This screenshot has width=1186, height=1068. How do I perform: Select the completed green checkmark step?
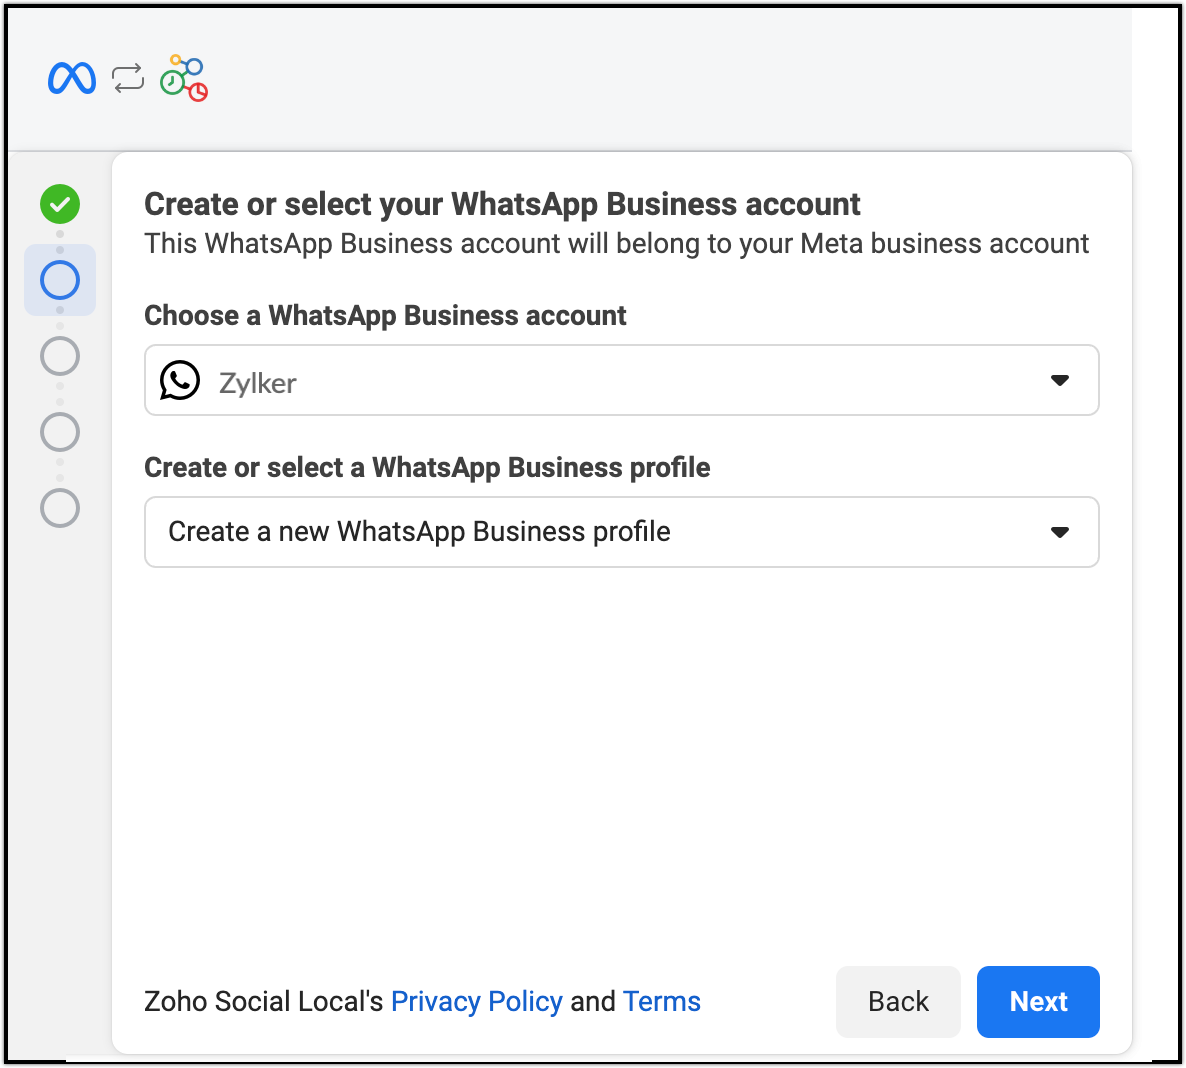[x=60, y=204]
